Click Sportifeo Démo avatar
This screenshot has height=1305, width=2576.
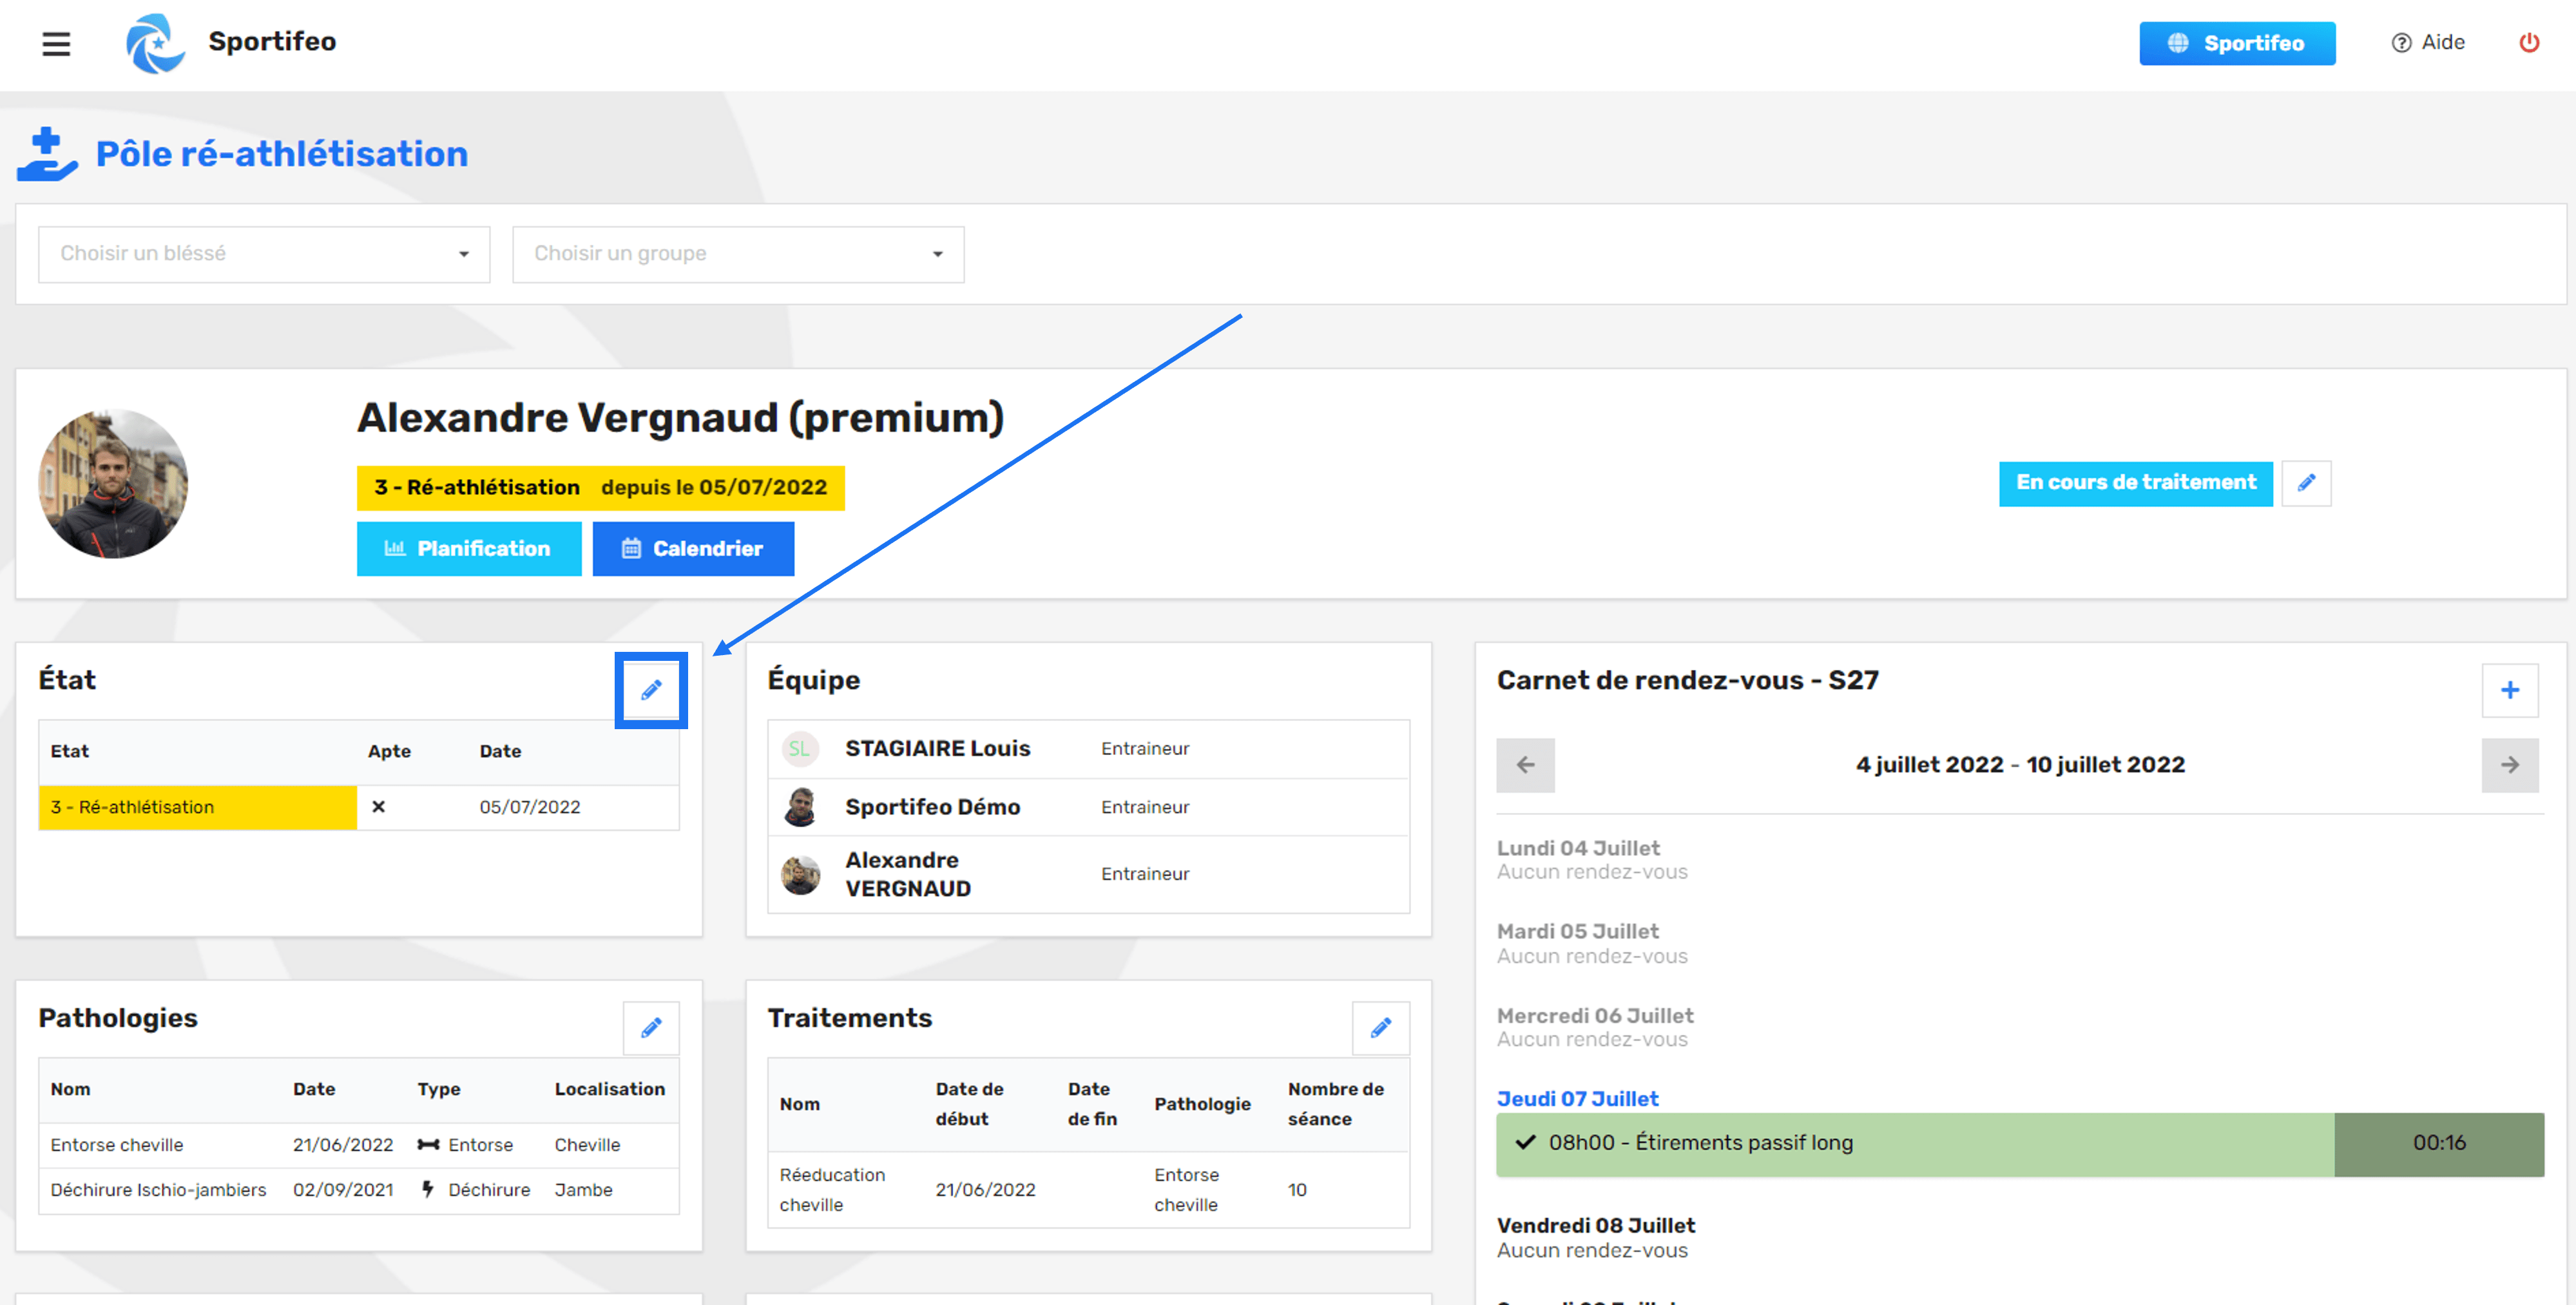(x=800, y=807)
